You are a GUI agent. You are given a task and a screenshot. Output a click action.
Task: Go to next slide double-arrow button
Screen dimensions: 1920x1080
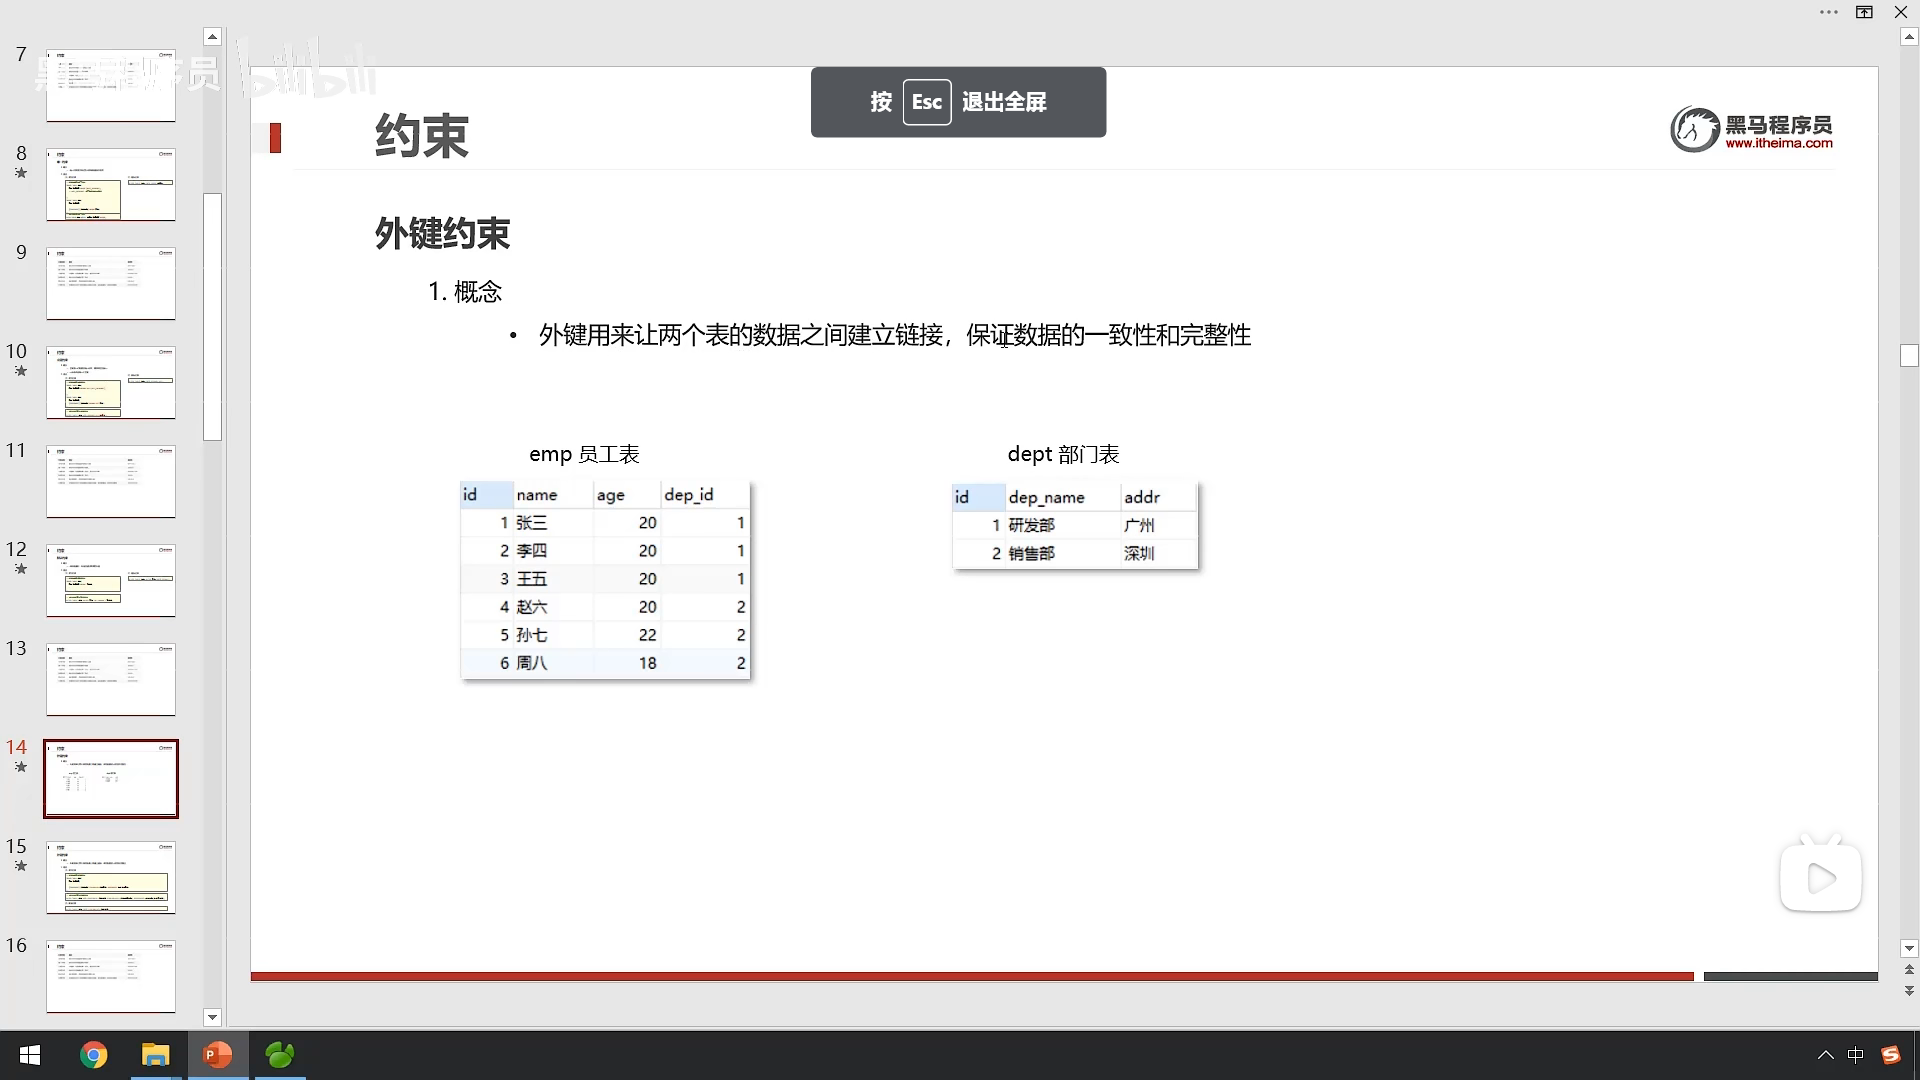[x=1909, y=990]
